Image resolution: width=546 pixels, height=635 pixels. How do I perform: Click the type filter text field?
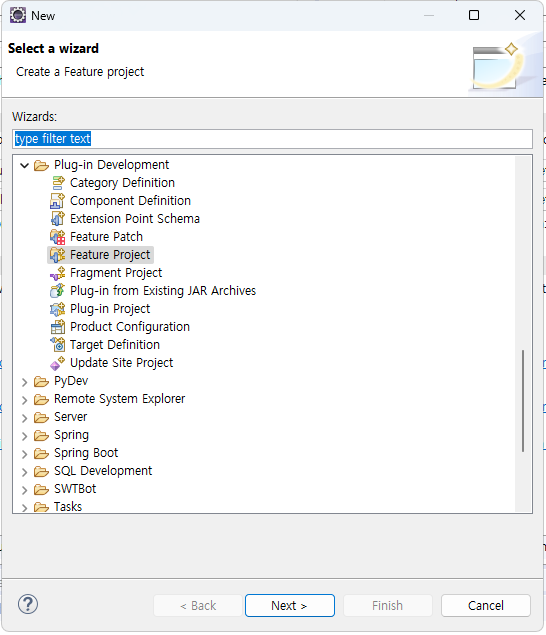(x=272, y=139)
